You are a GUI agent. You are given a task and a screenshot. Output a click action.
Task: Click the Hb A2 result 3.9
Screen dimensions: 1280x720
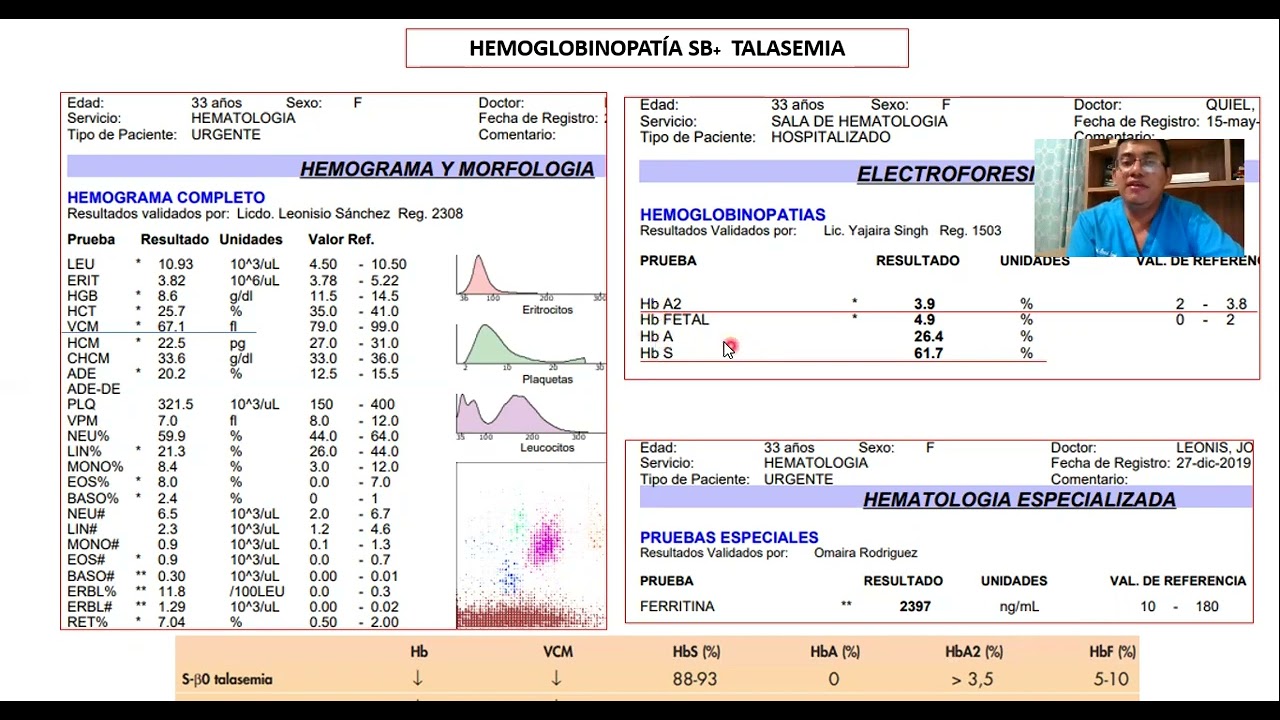click(x=924, y=304)
